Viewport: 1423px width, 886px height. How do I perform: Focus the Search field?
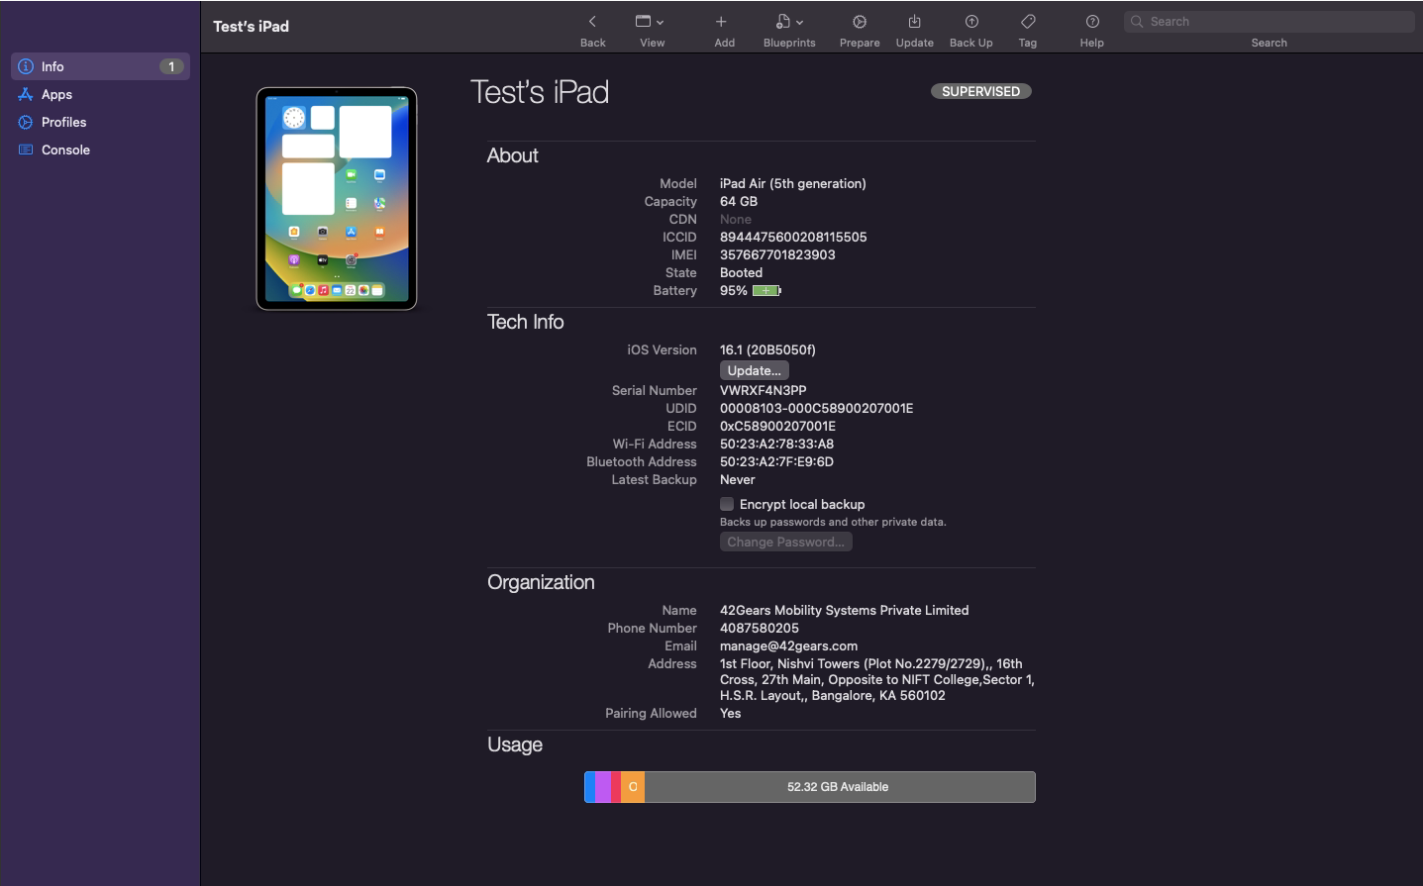[1269, 21]
